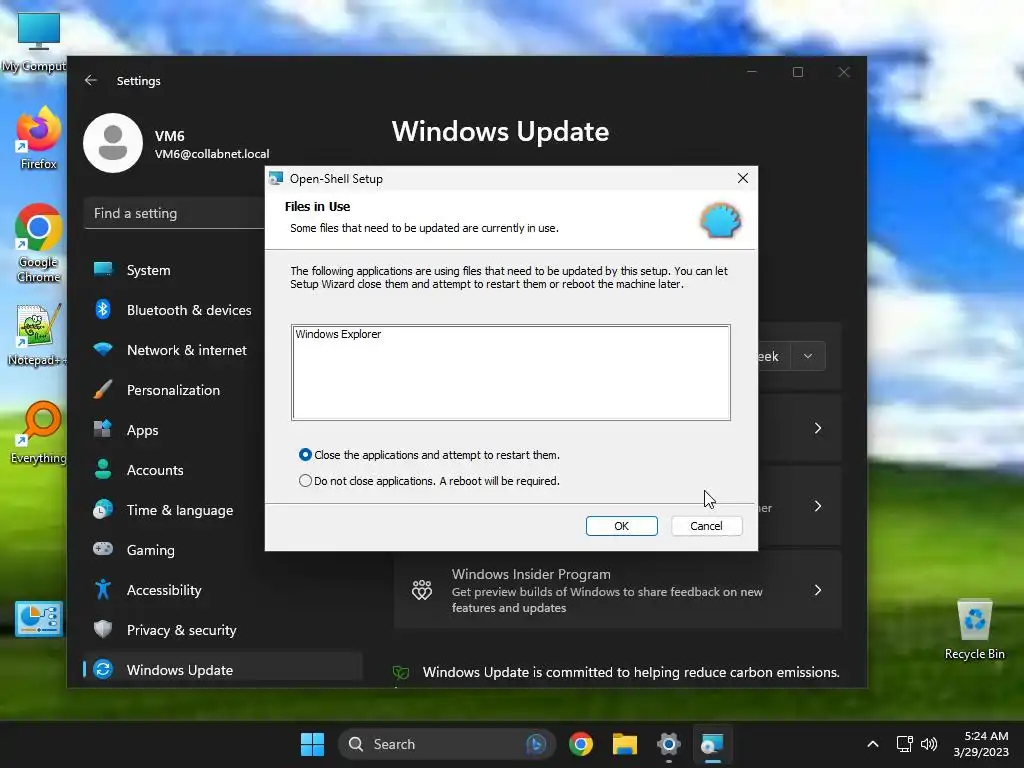Click the Accessibility figure icon in sidebar
This screenshot has height=768, width=1024.
tap(103, 589)
